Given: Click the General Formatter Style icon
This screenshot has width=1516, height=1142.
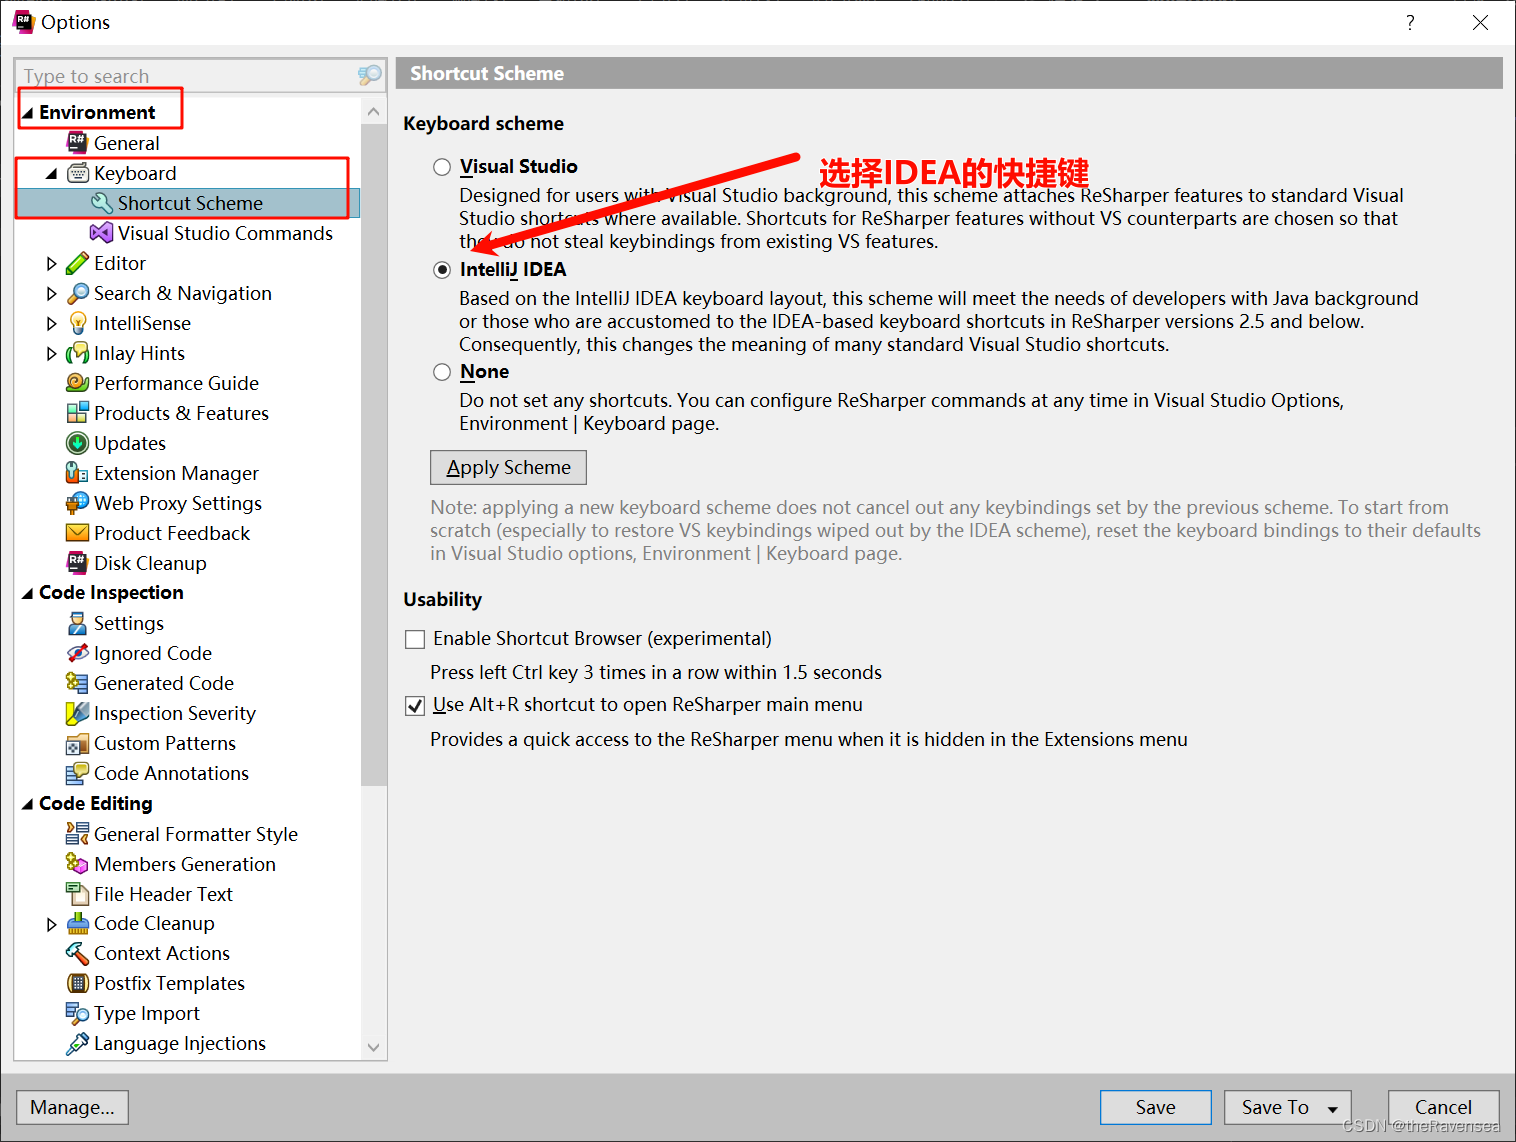Looking at the screenshot, I should [77, 834].
